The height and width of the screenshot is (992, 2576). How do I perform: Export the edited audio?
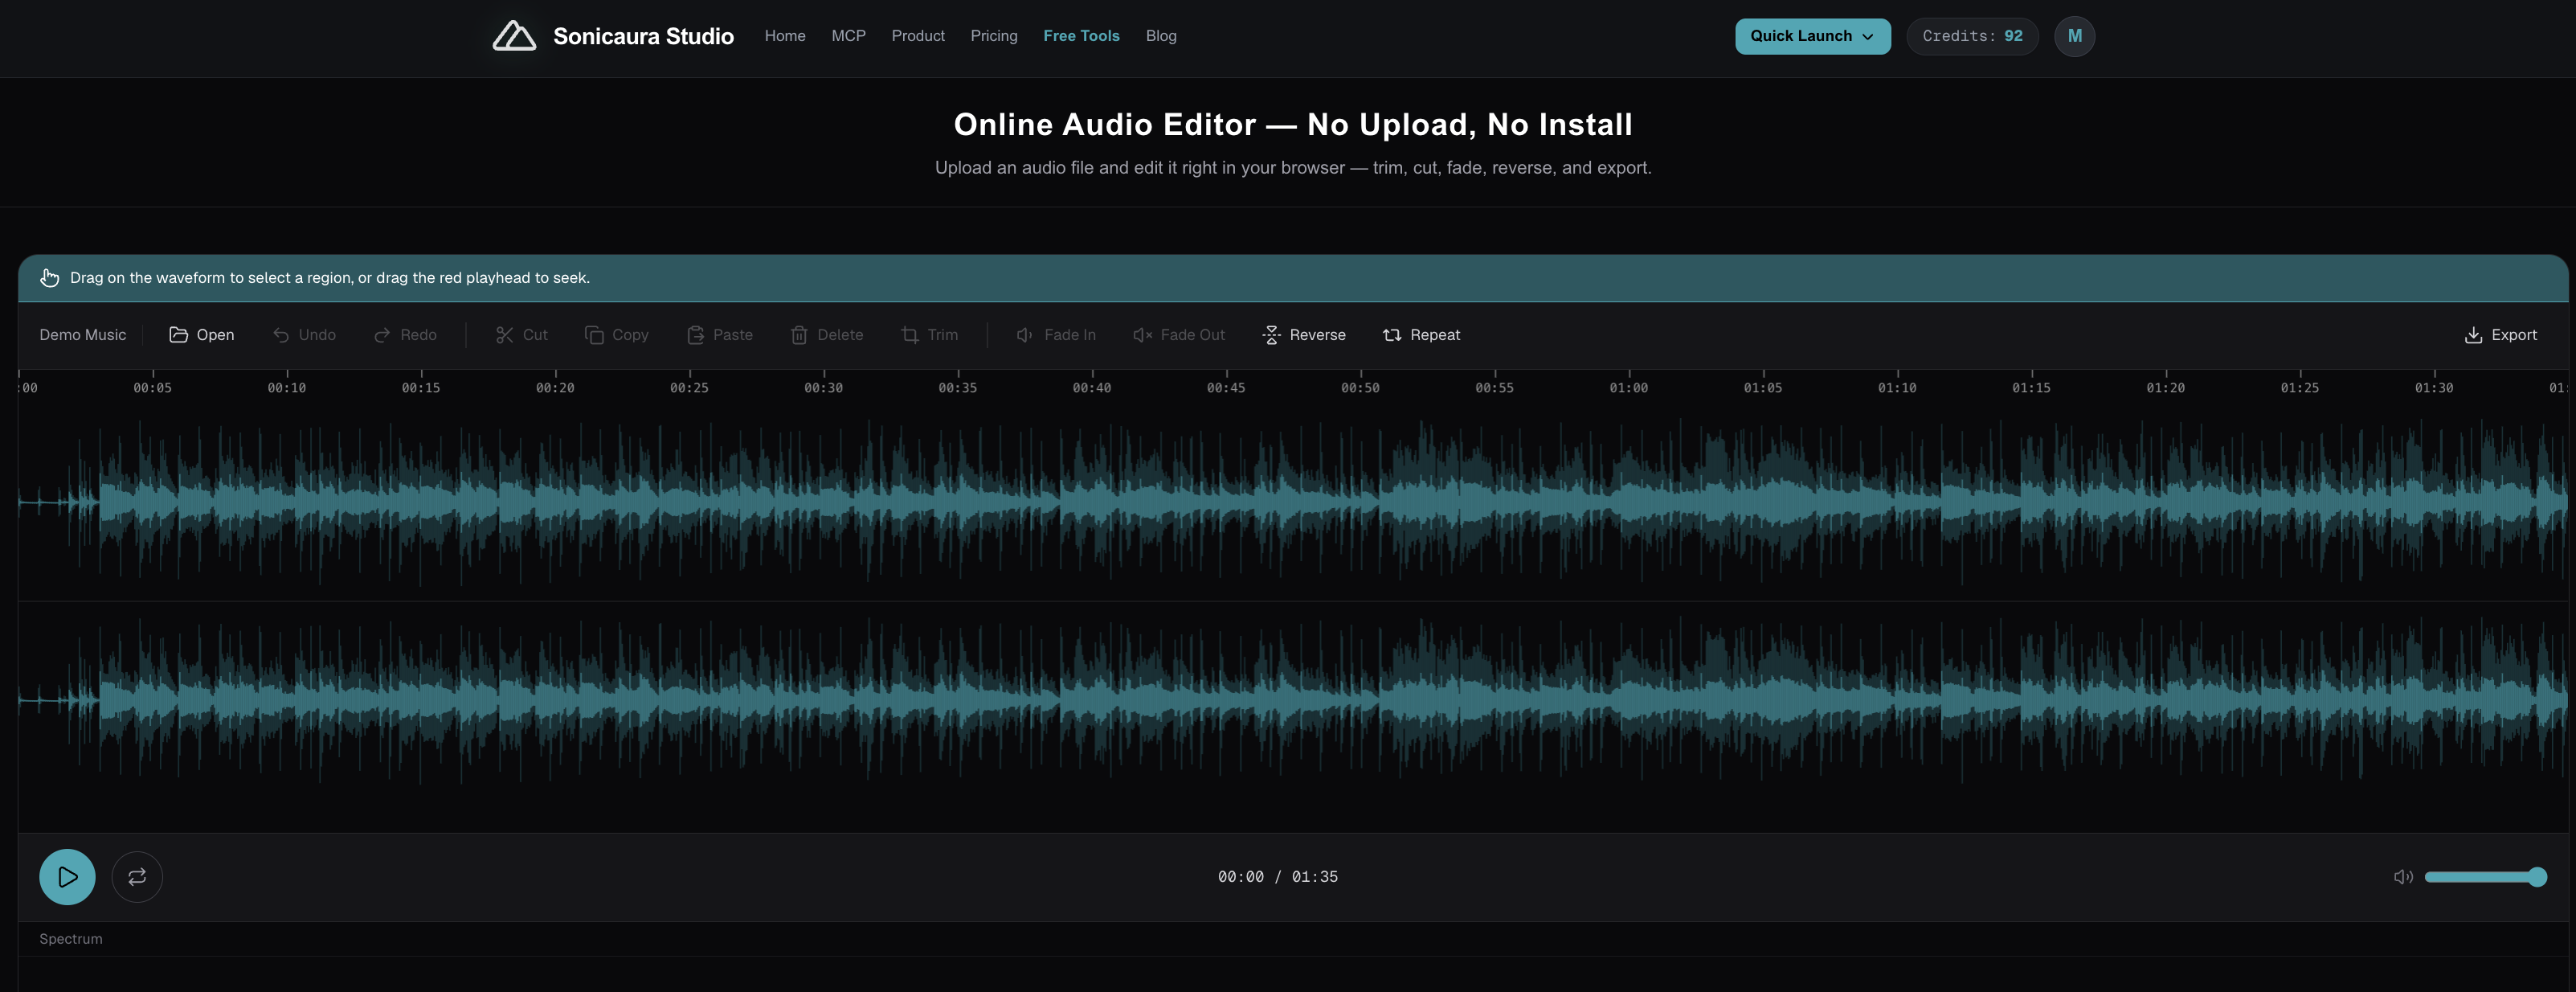2500,335
